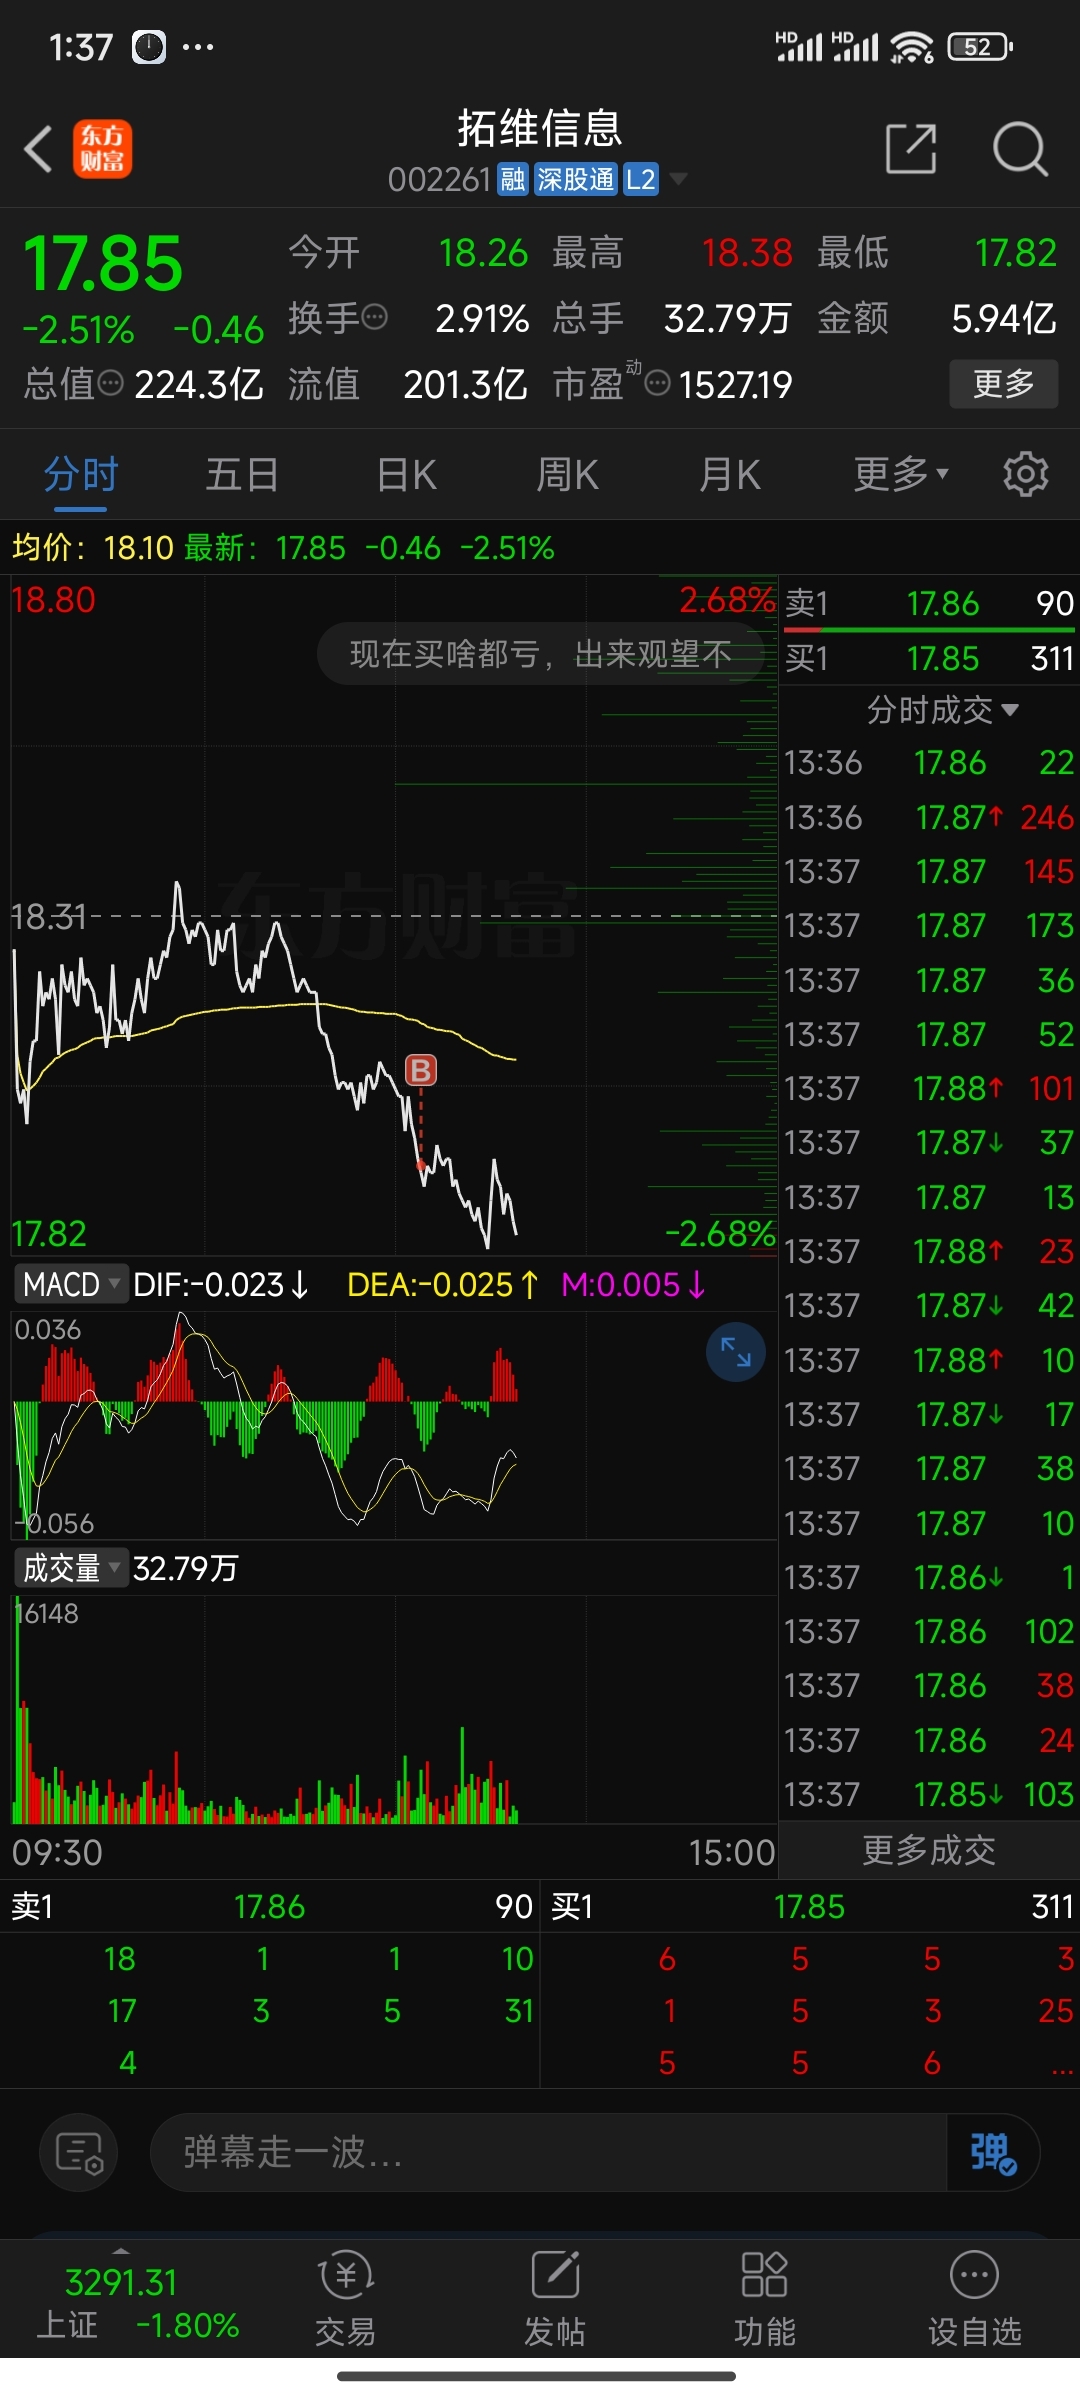The height and width of the screenshot is (2400, 1080).
Task: Tap info icon beside 市盈
Action: [x=657, y=383]
